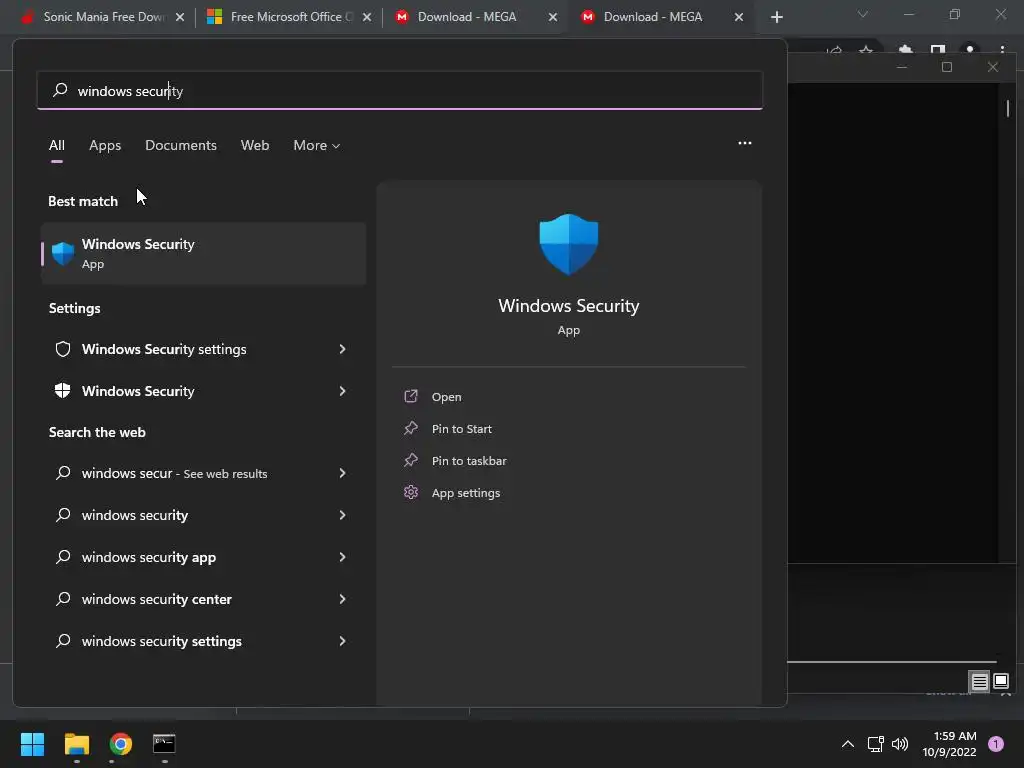The height and width of the screenshot is (768, 1024).
Task: Select the windows security settings web suggestion
Action: click(x=203, y=641)
